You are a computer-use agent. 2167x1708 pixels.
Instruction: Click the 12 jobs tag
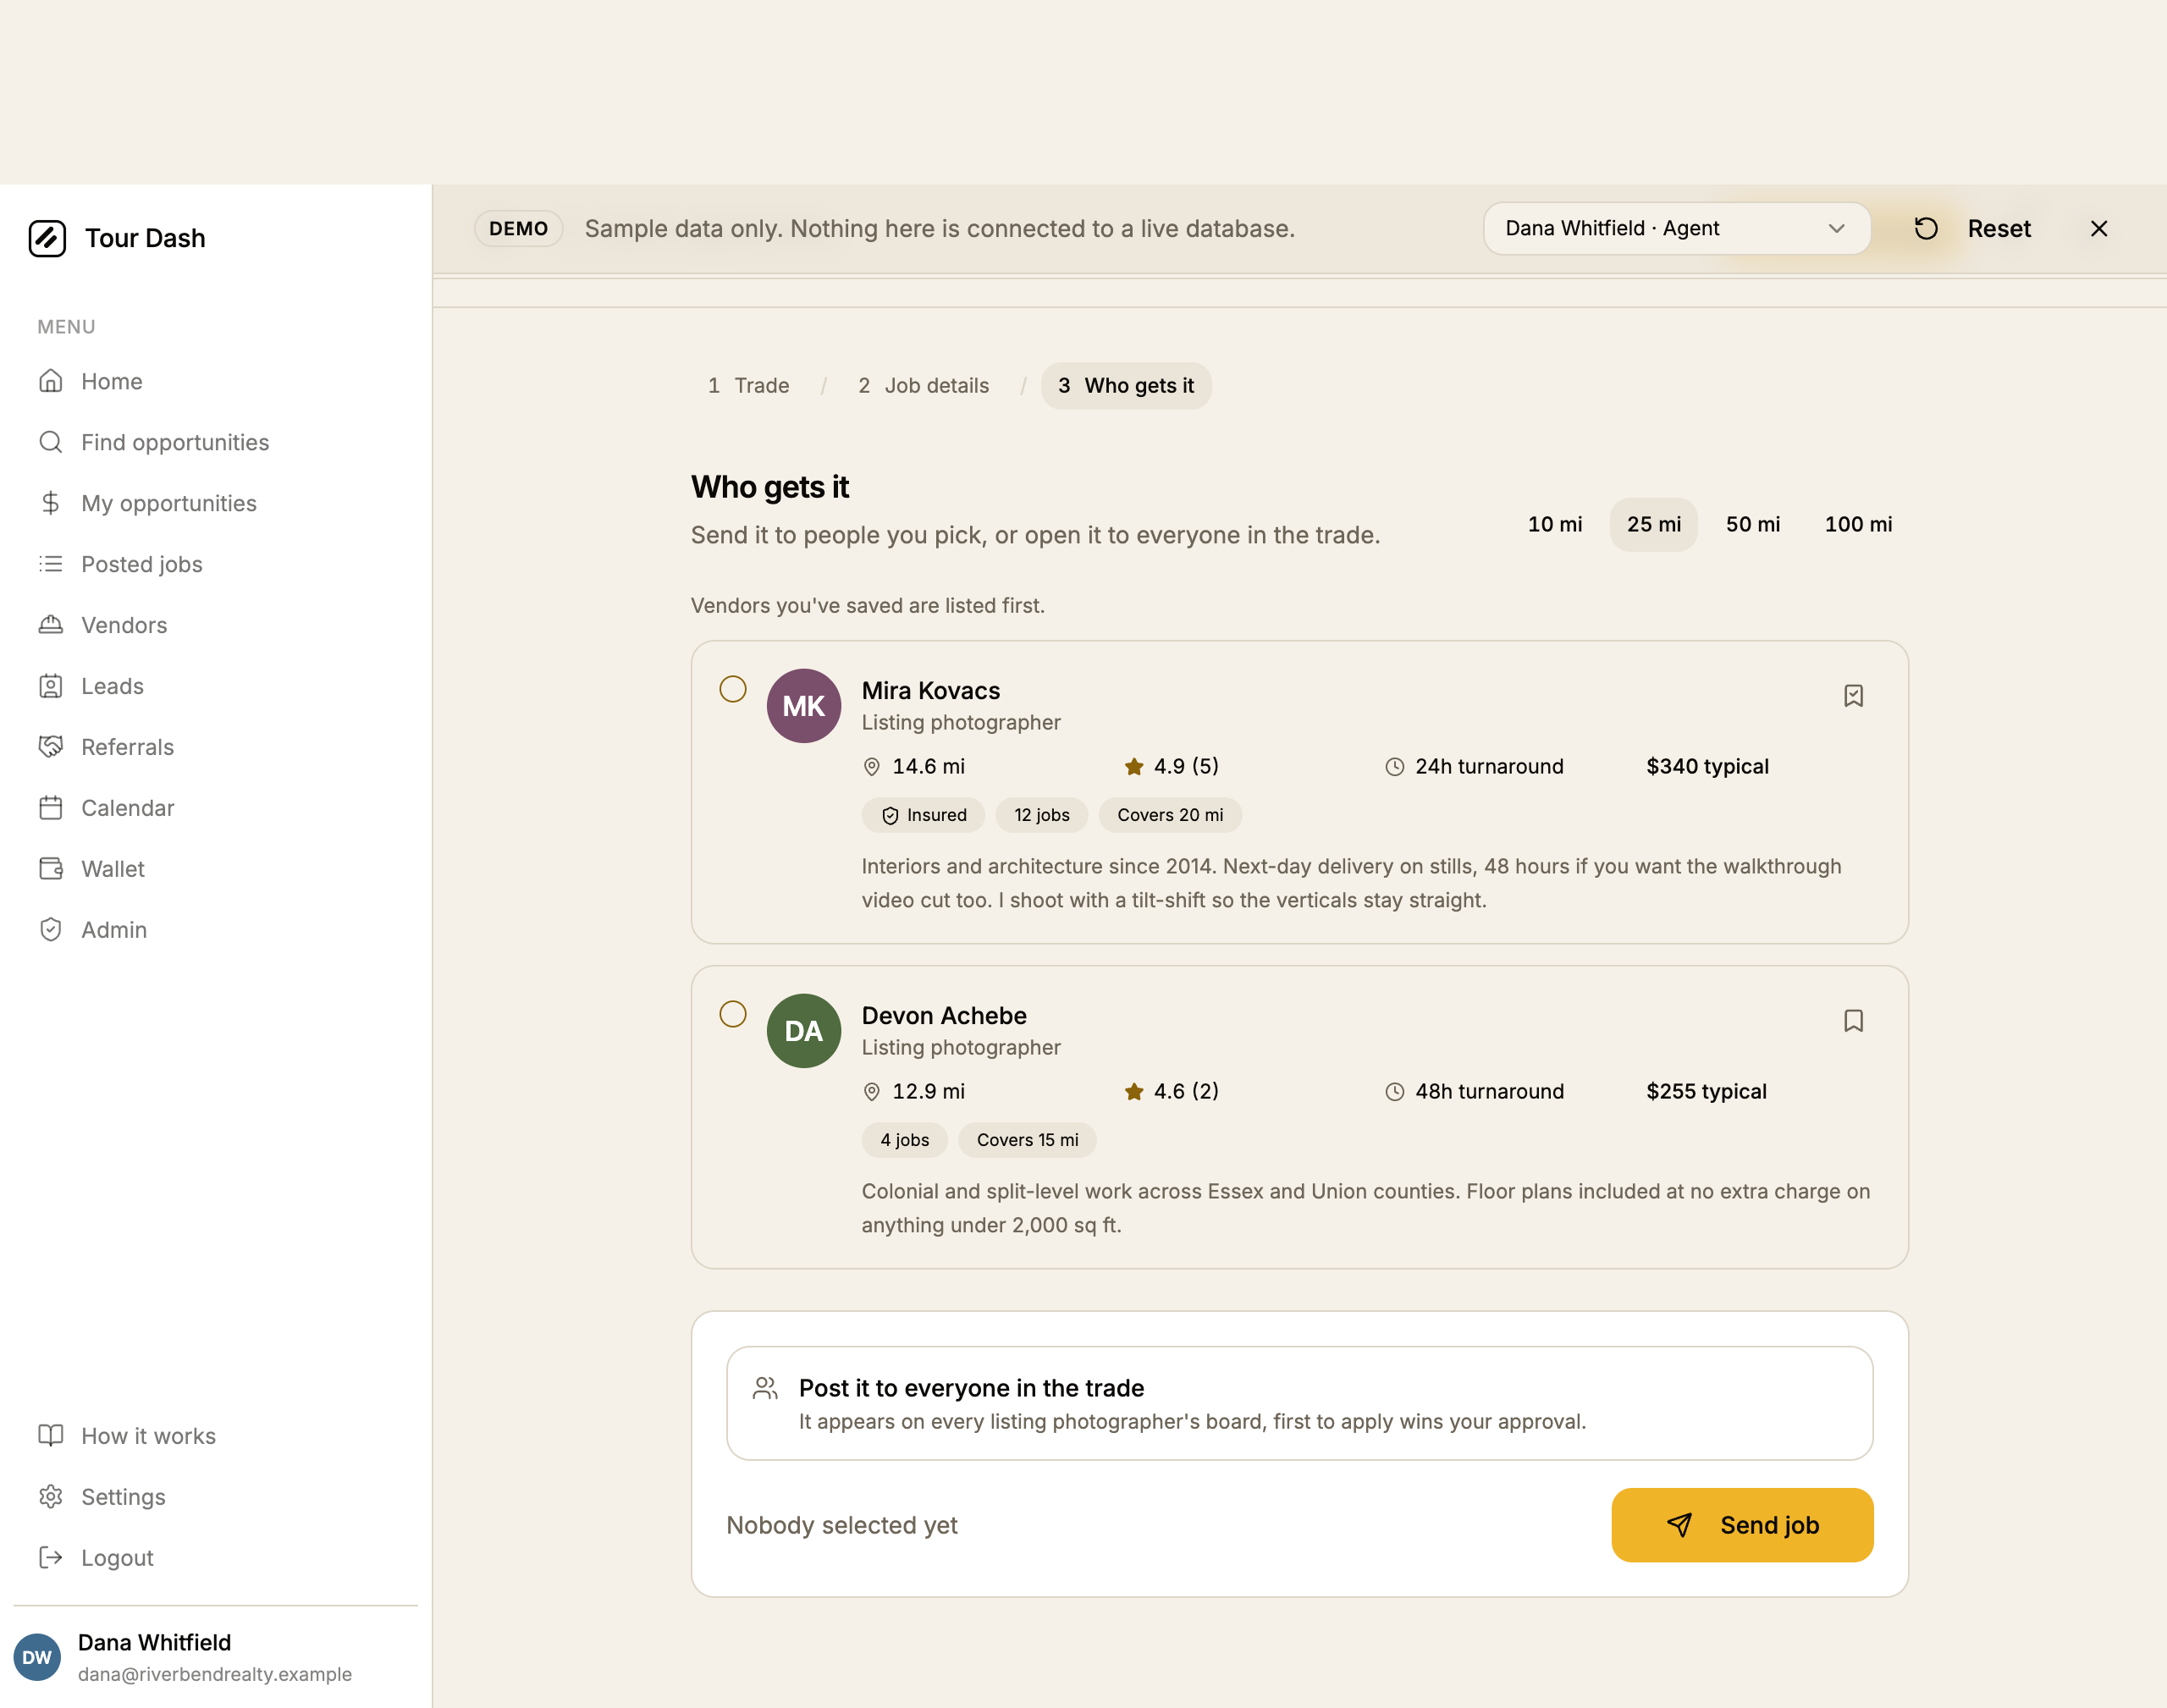tap(1041, 815)
